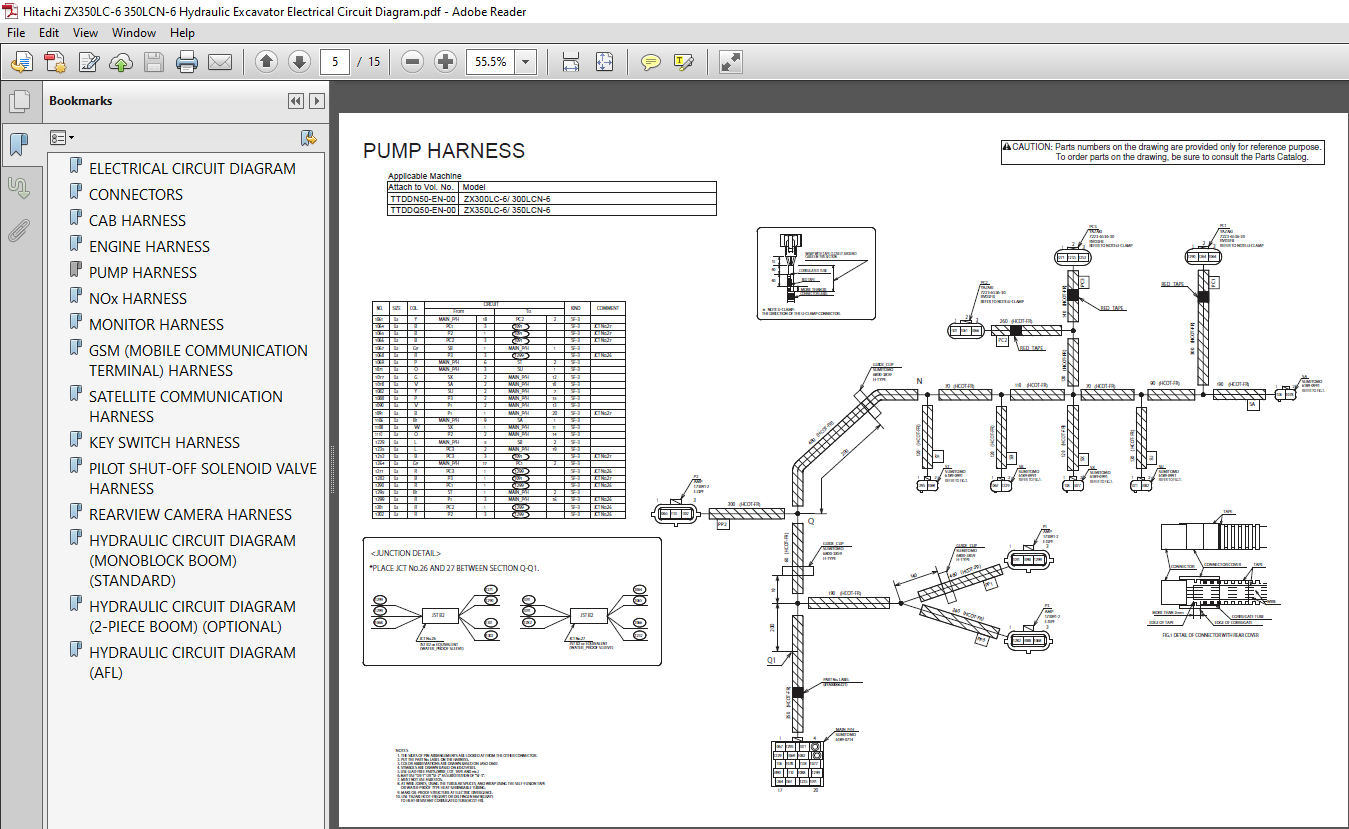This screenshot has width=1349, height=829.
Task: Jump to the REARVIEW CAMERA HARNESS bookmark
Action: pos(190,514)
